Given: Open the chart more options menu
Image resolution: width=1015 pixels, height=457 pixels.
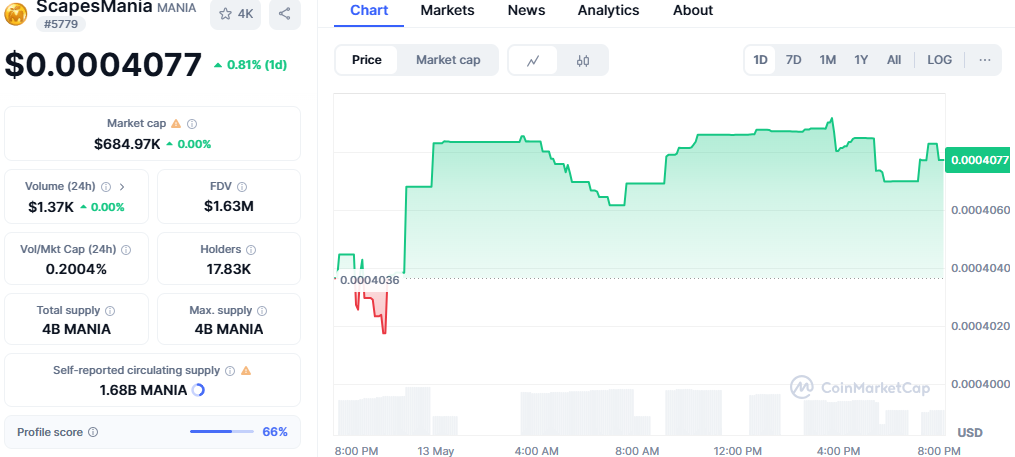Looking at the screenshot, I should point(985,60).
